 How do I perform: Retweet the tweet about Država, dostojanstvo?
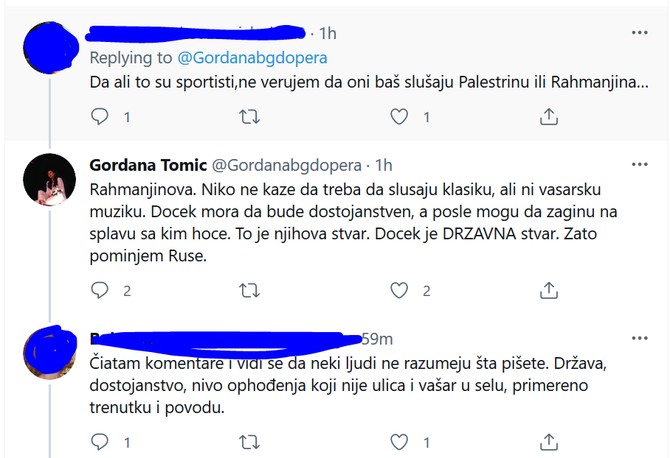[249, 442]
